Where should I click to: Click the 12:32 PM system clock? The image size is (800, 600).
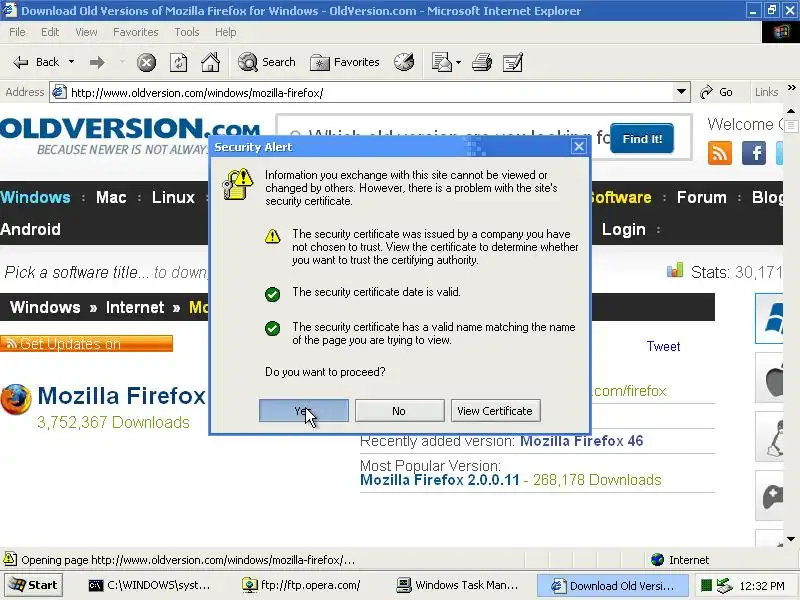click(x=762, y=586)
